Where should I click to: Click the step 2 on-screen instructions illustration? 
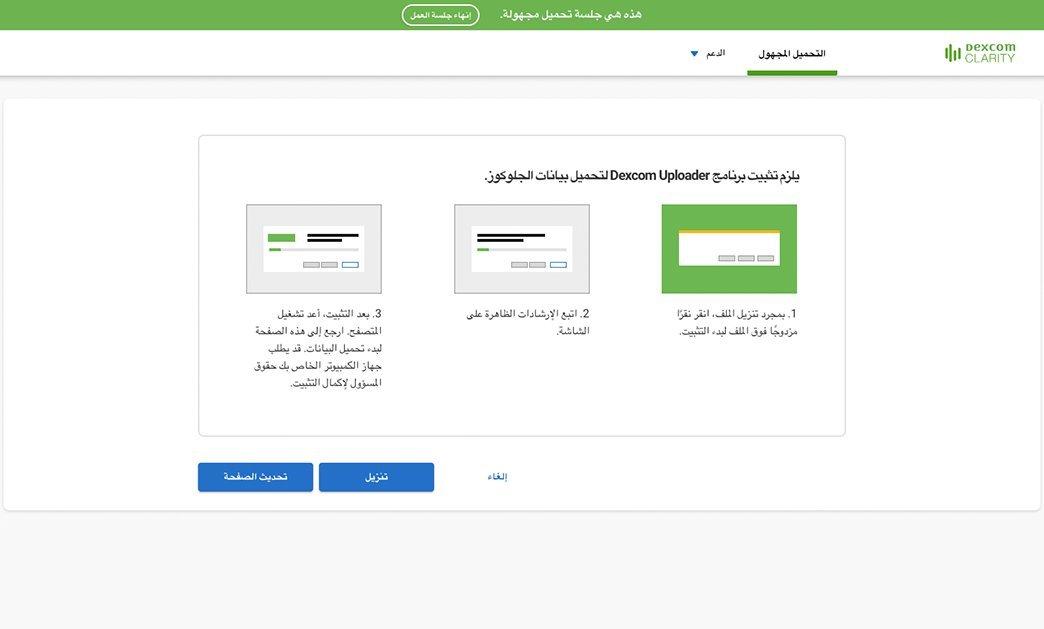521,249
